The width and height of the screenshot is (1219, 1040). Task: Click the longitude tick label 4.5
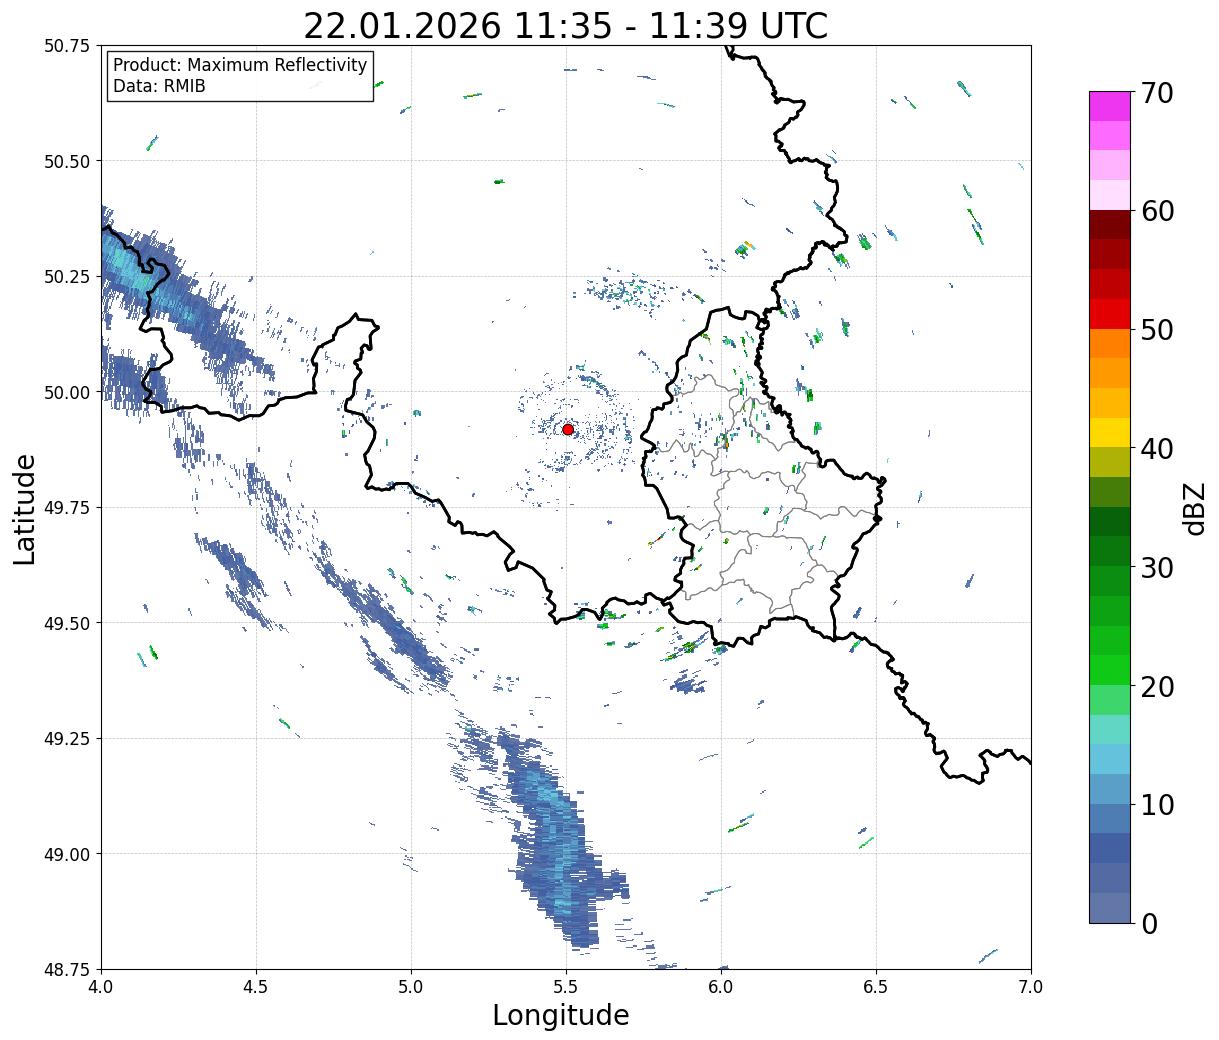click(x=256, y=986)
